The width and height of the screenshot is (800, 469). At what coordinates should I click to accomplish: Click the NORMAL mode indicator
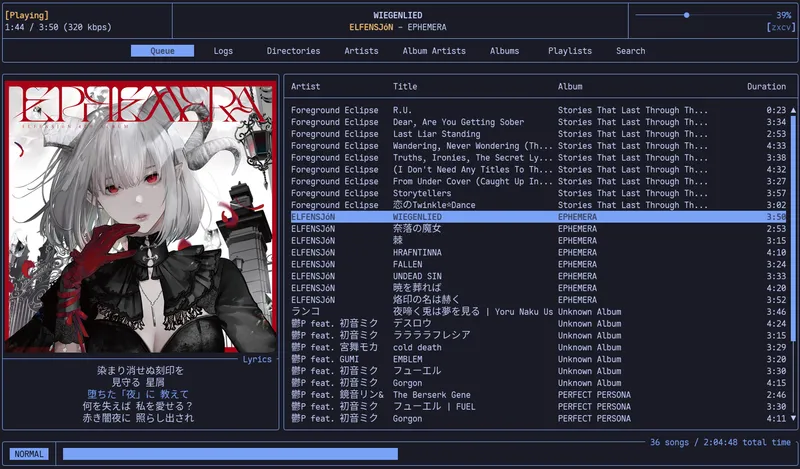29,454
